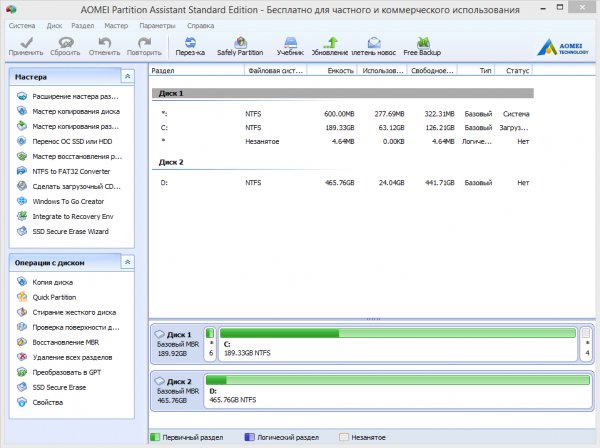600x448 pixels.
Task: Open Мастер копирования раздела wizard
Action: (x=68, y=126)
